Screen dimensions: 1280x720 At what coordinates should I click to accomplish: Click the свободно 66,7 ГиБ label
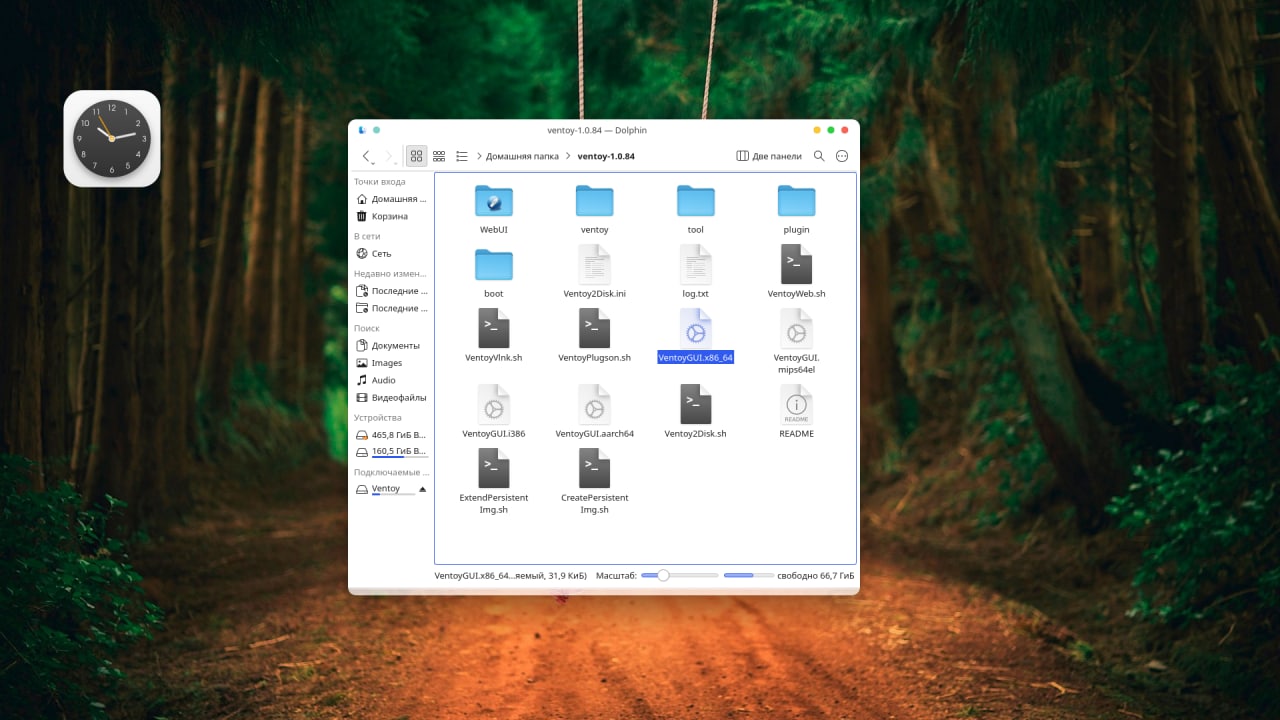(816, 576)
